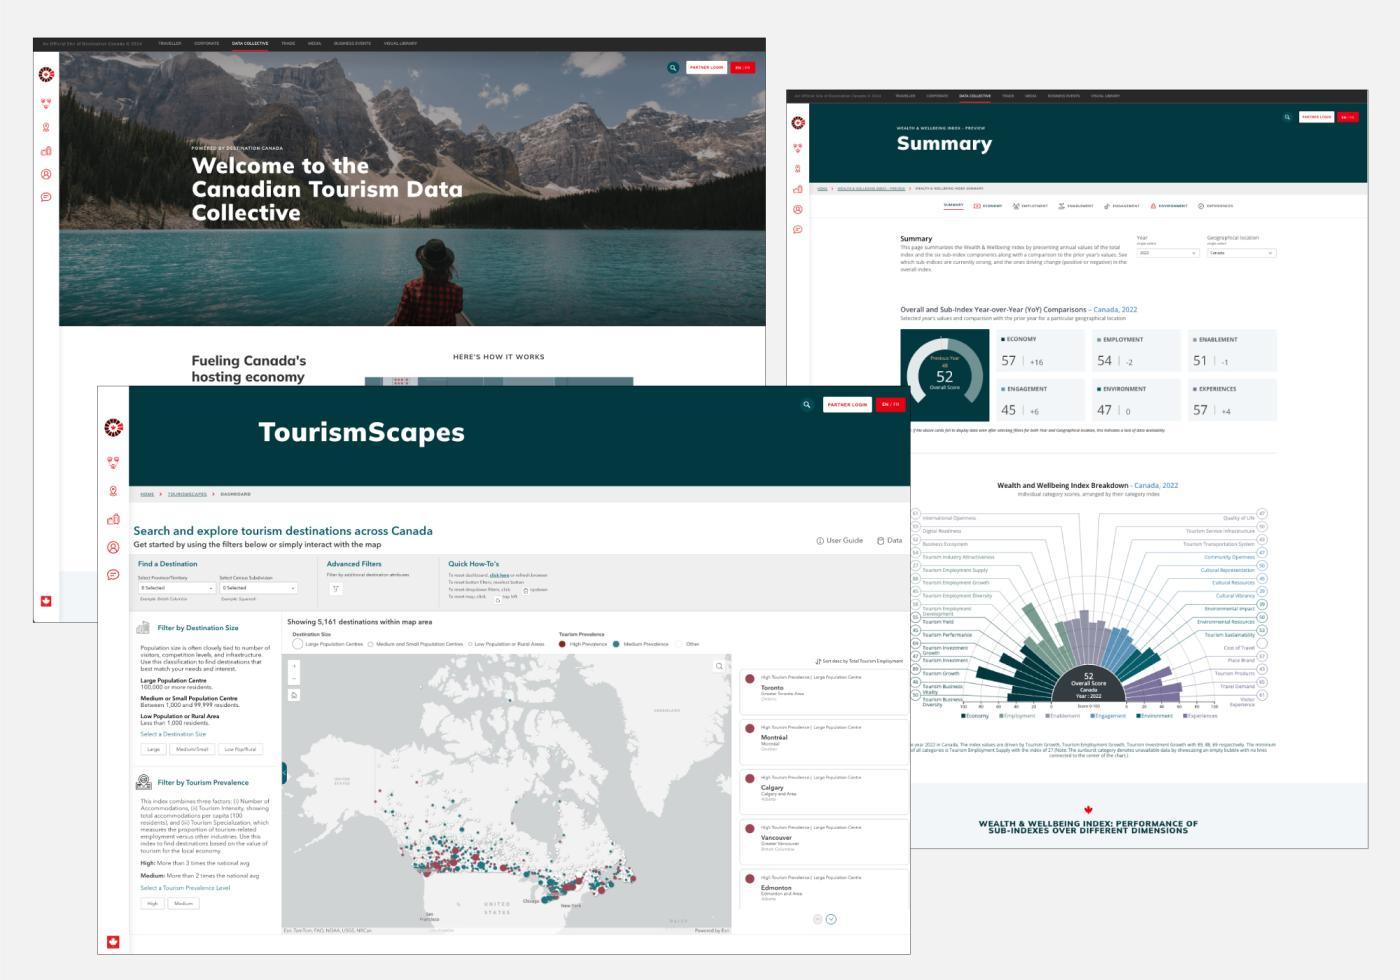Image resolution: width=1400 pixels, height=980 pixels.
Task: Toggle Large Population Centres legend marker
Action: [x=297, y=644]
